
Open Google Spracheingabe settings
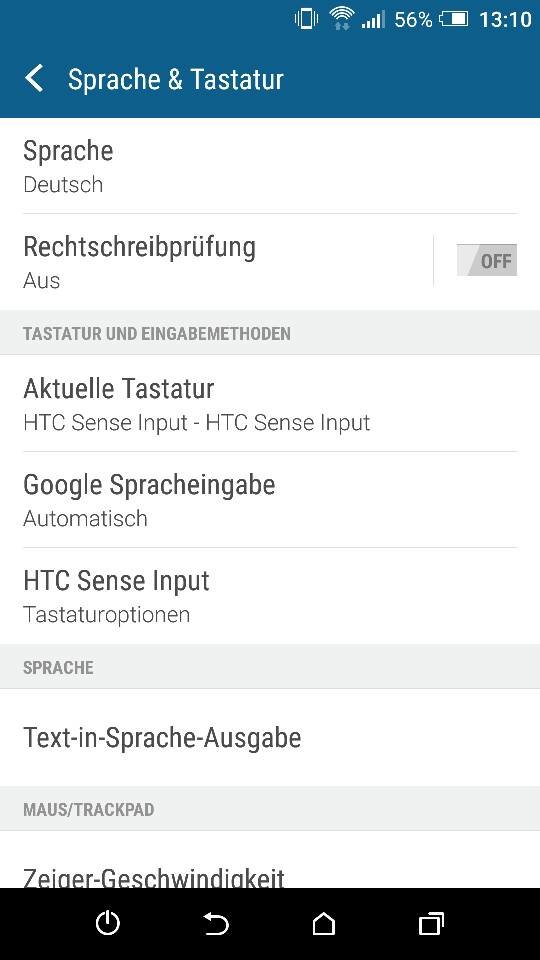(x=270, y=500)
